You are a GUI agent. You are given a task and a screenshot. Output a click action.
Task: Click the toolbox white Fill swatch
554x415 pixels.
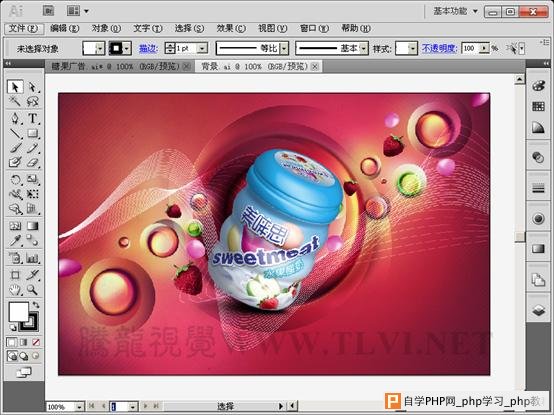(17, 311)
